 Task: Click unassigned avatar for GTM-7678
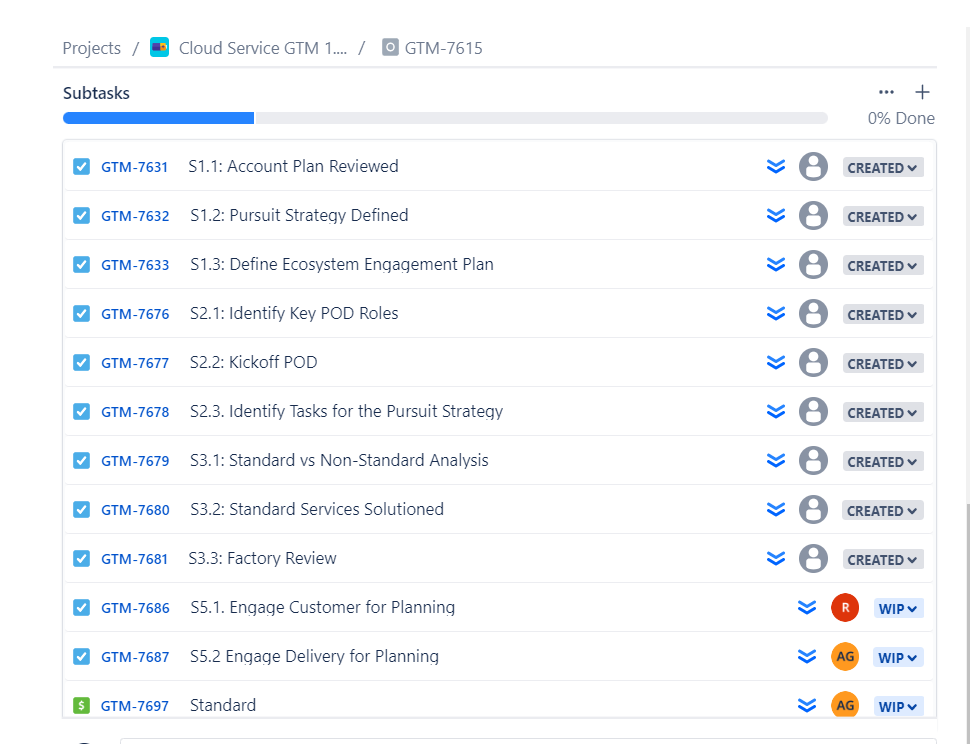pyautogui.click(x=813, y=411)
